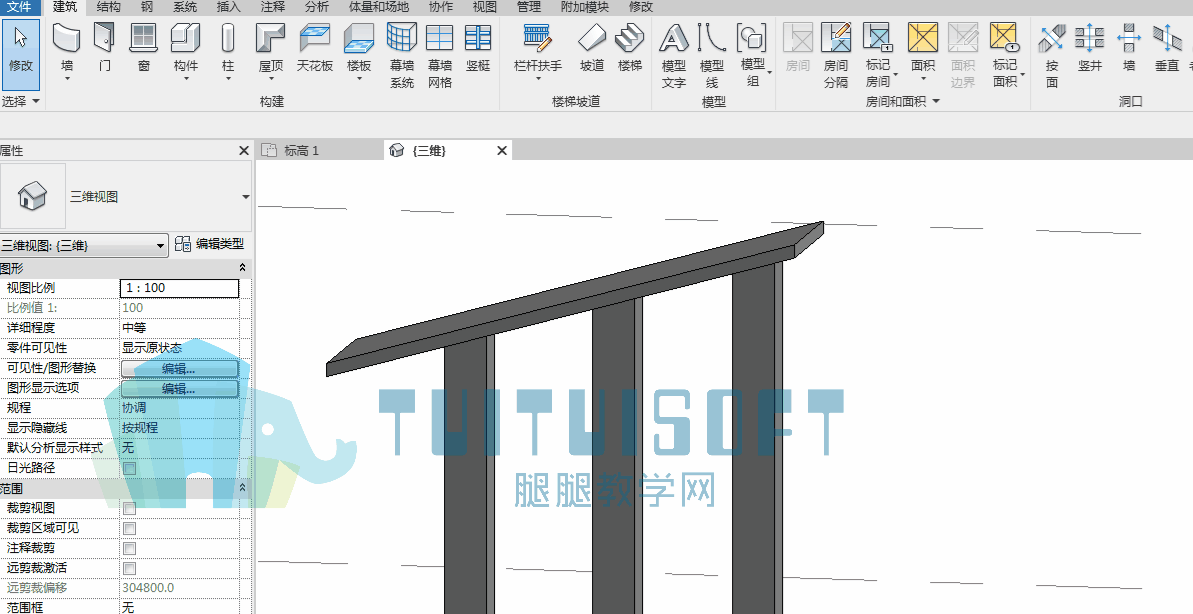Expand the 栏杆扶手 dropdown arrow
Screen dimensions: 1193x614
pyautogui.click(x=538, y=78)
